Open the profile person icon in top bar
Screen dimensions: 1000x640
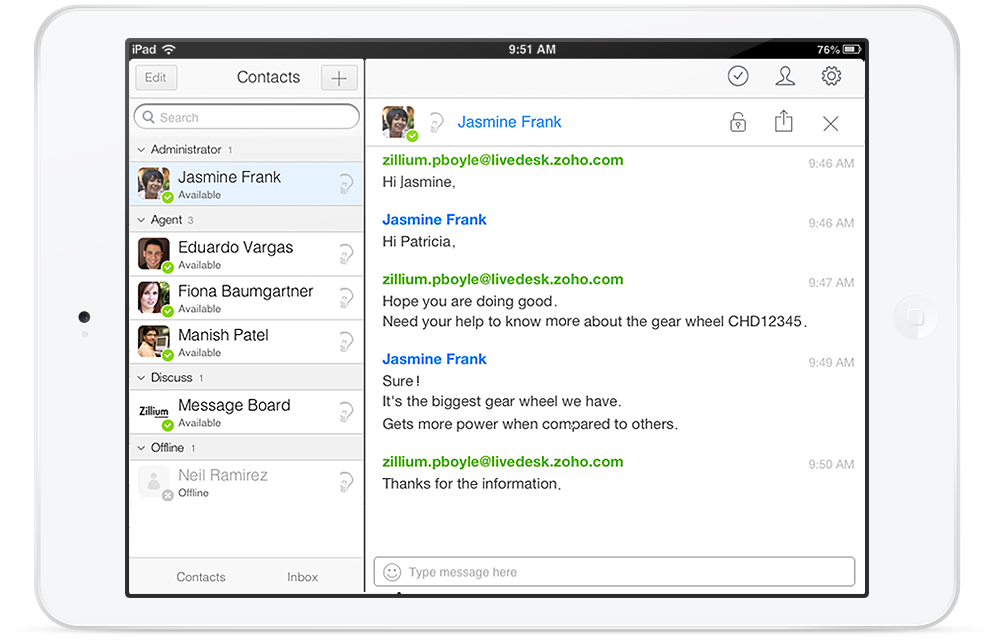click(784, 76)
